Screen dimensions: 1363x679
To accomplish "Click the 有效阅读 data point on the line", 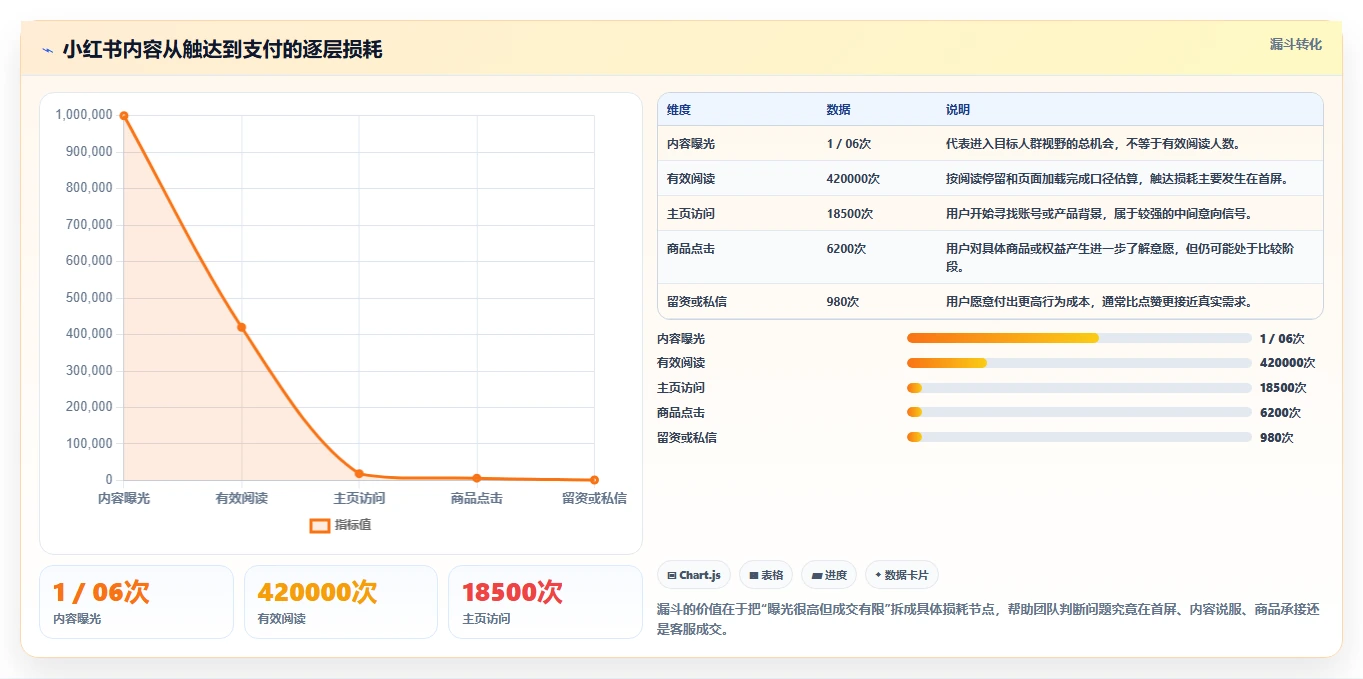I will 241,327.
